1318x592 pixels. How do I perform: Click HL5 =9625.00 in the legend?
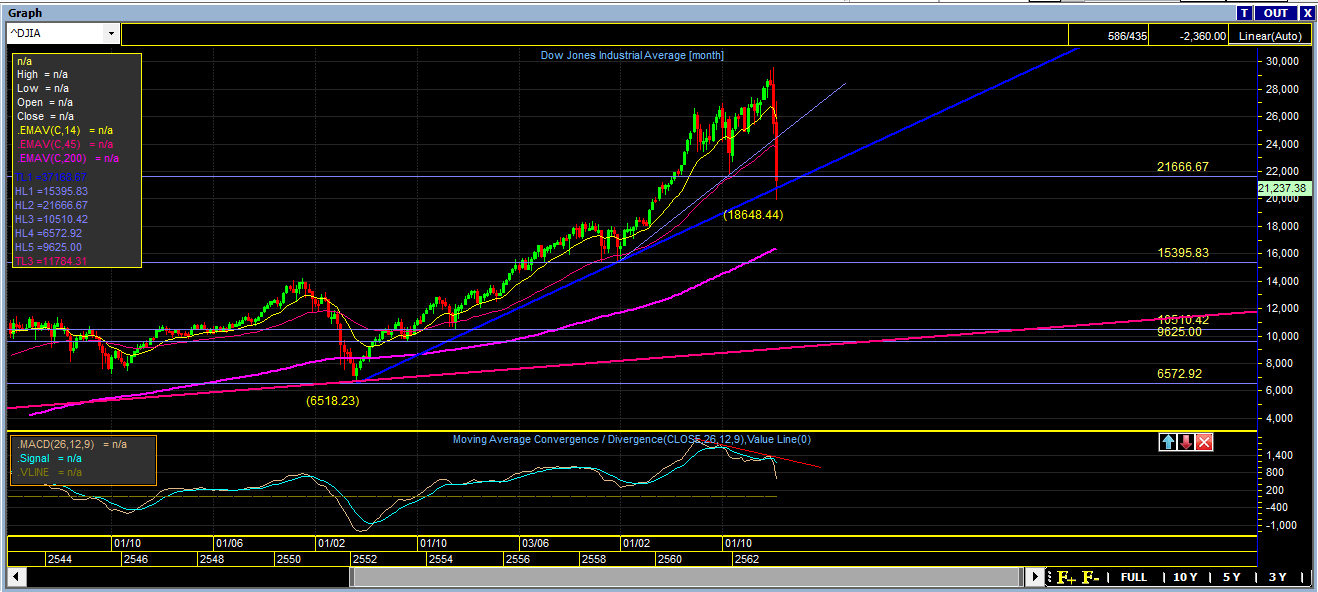(49, 247)
